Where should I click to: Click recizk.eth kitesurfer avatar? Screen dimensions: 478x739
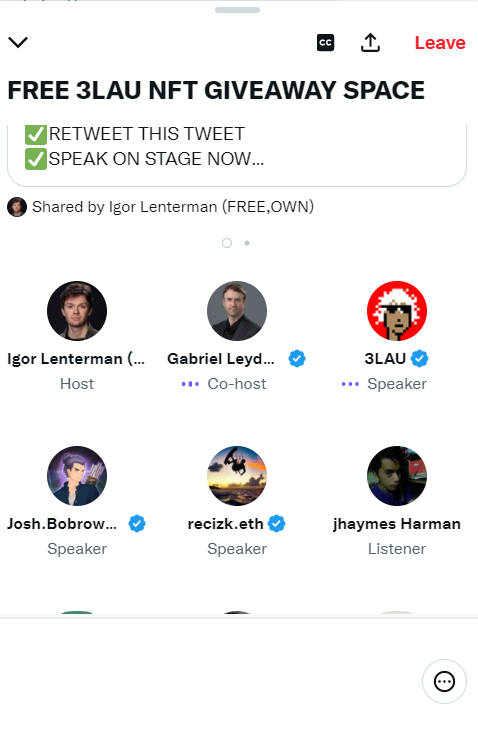click(x=237, y=476)
